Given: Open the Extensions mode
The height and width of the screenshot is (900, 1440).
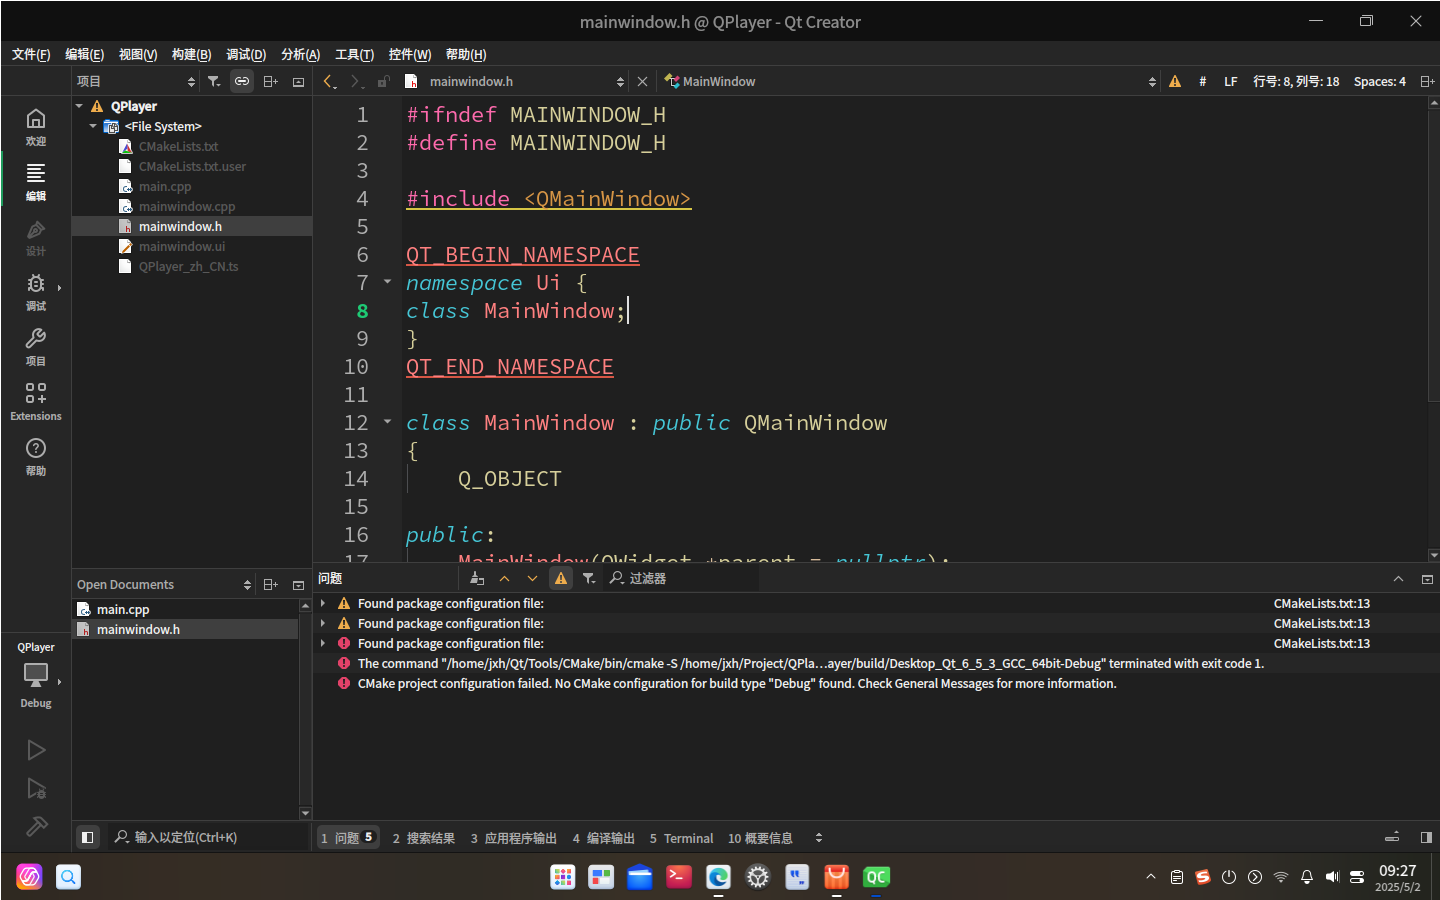Looking at the screenshot, I should [36, 401].
